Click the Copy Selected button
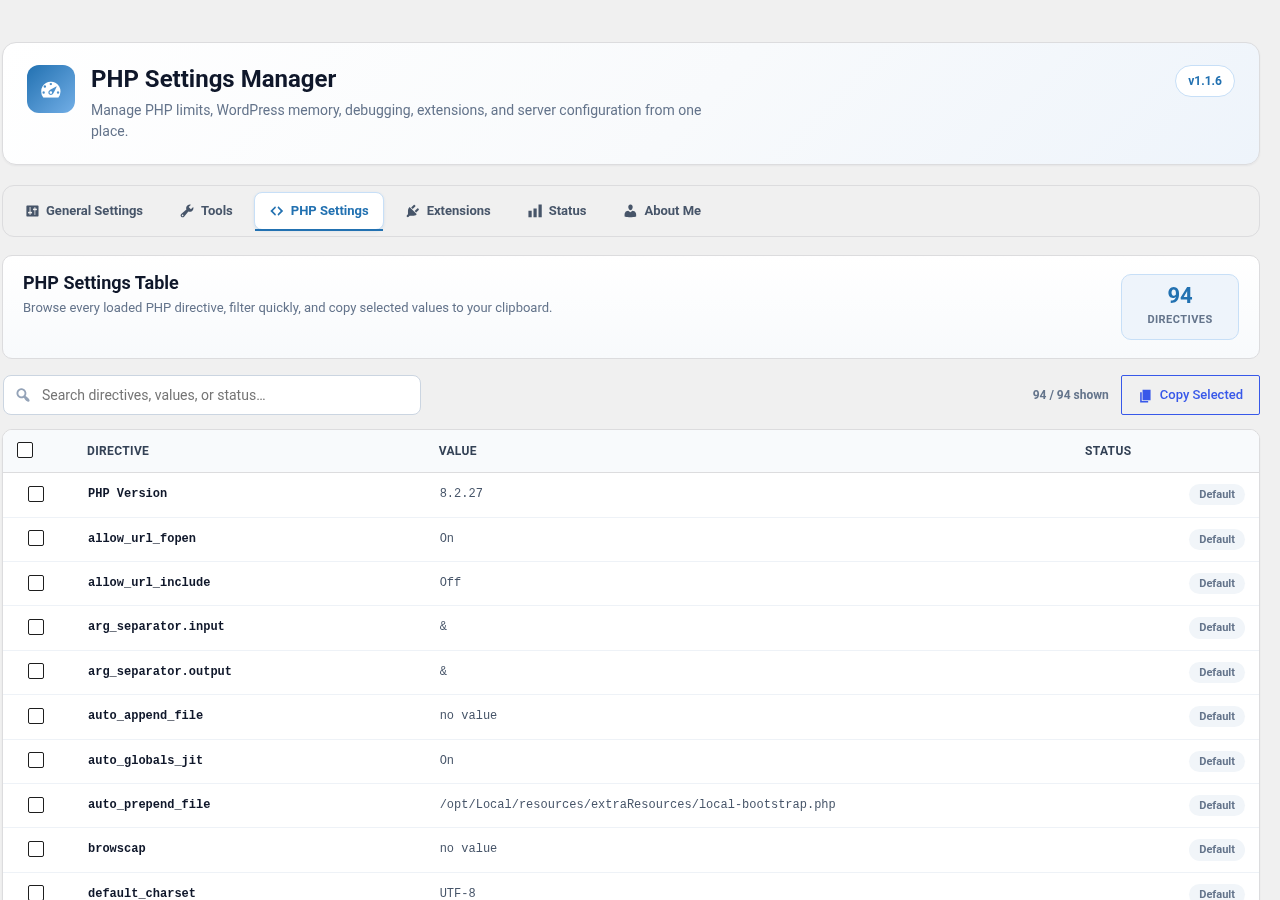 coord(1190,395)
